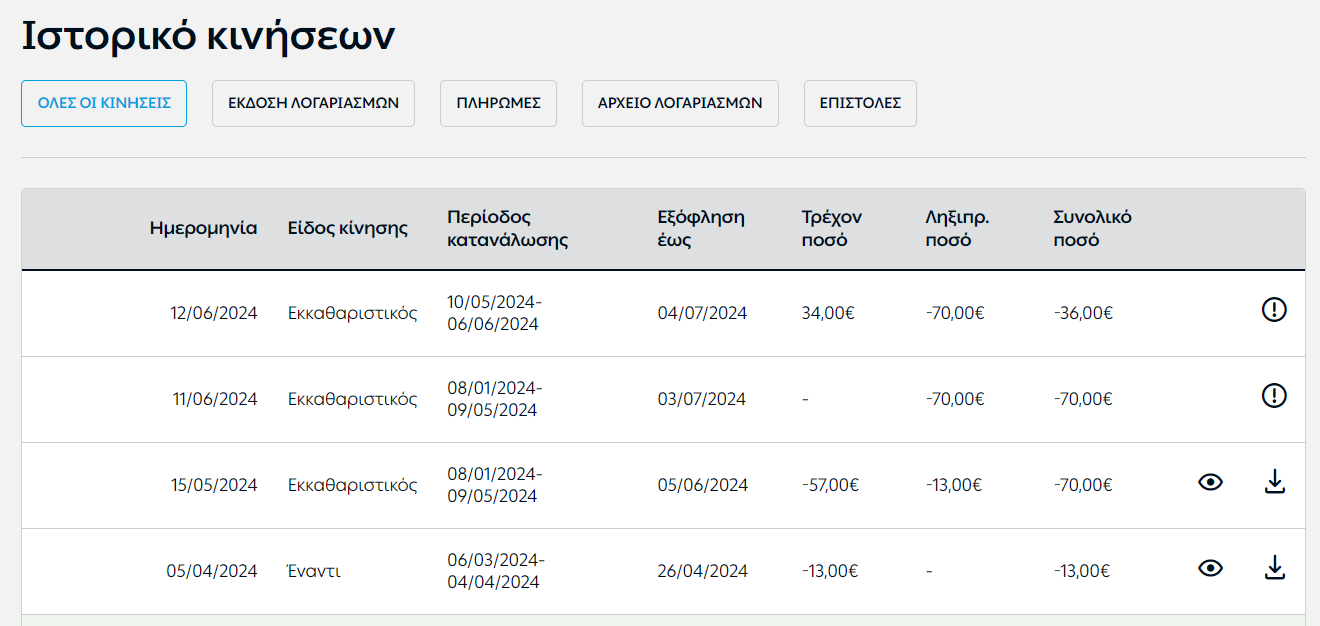Click the Ημερομηνία column header
The image size is (1320, 626).
[x=203, y=228]
